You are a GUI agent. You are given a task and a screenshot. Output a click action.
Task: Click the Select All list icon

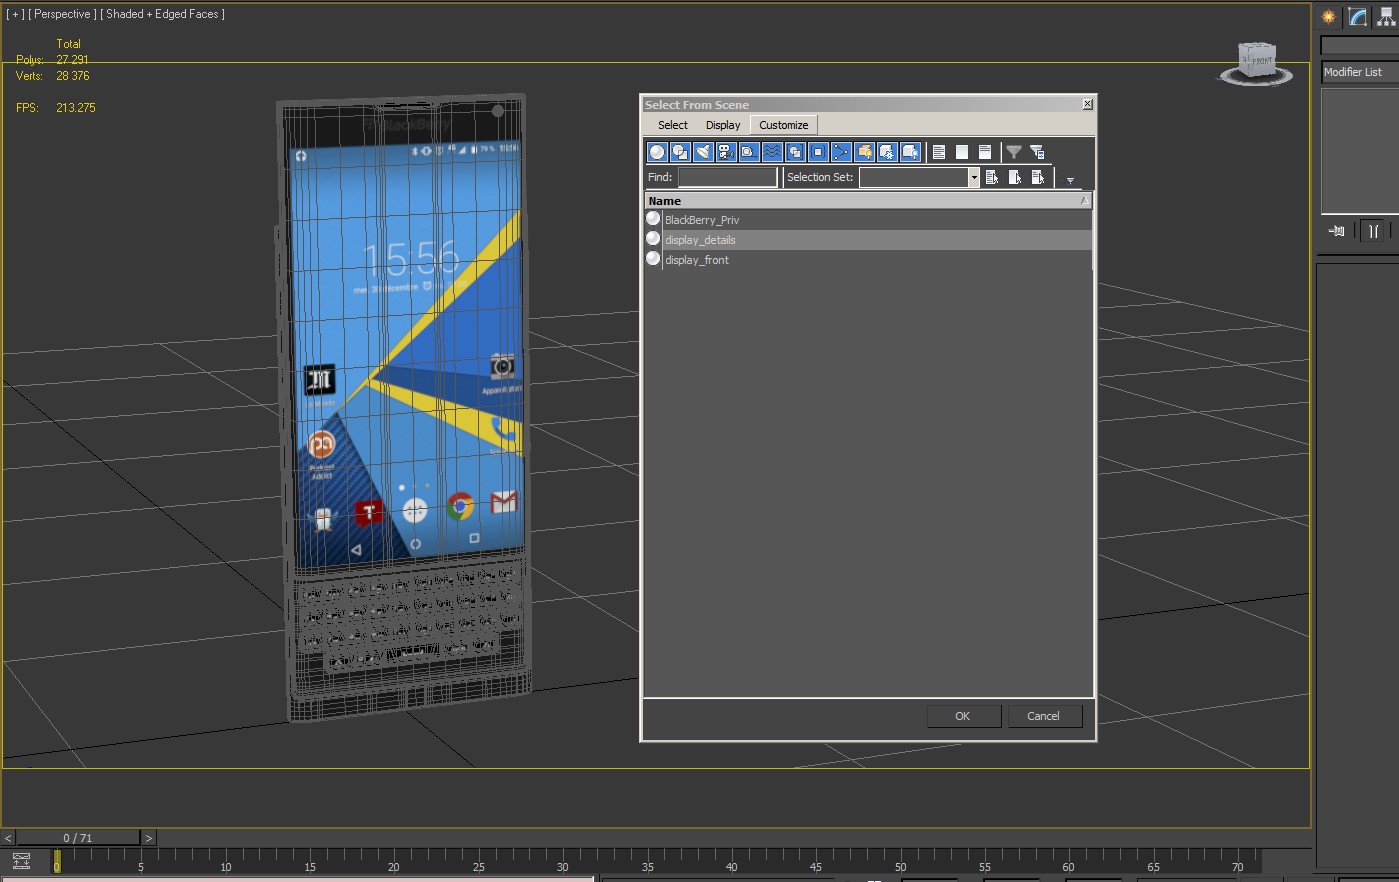click(939, 152)
